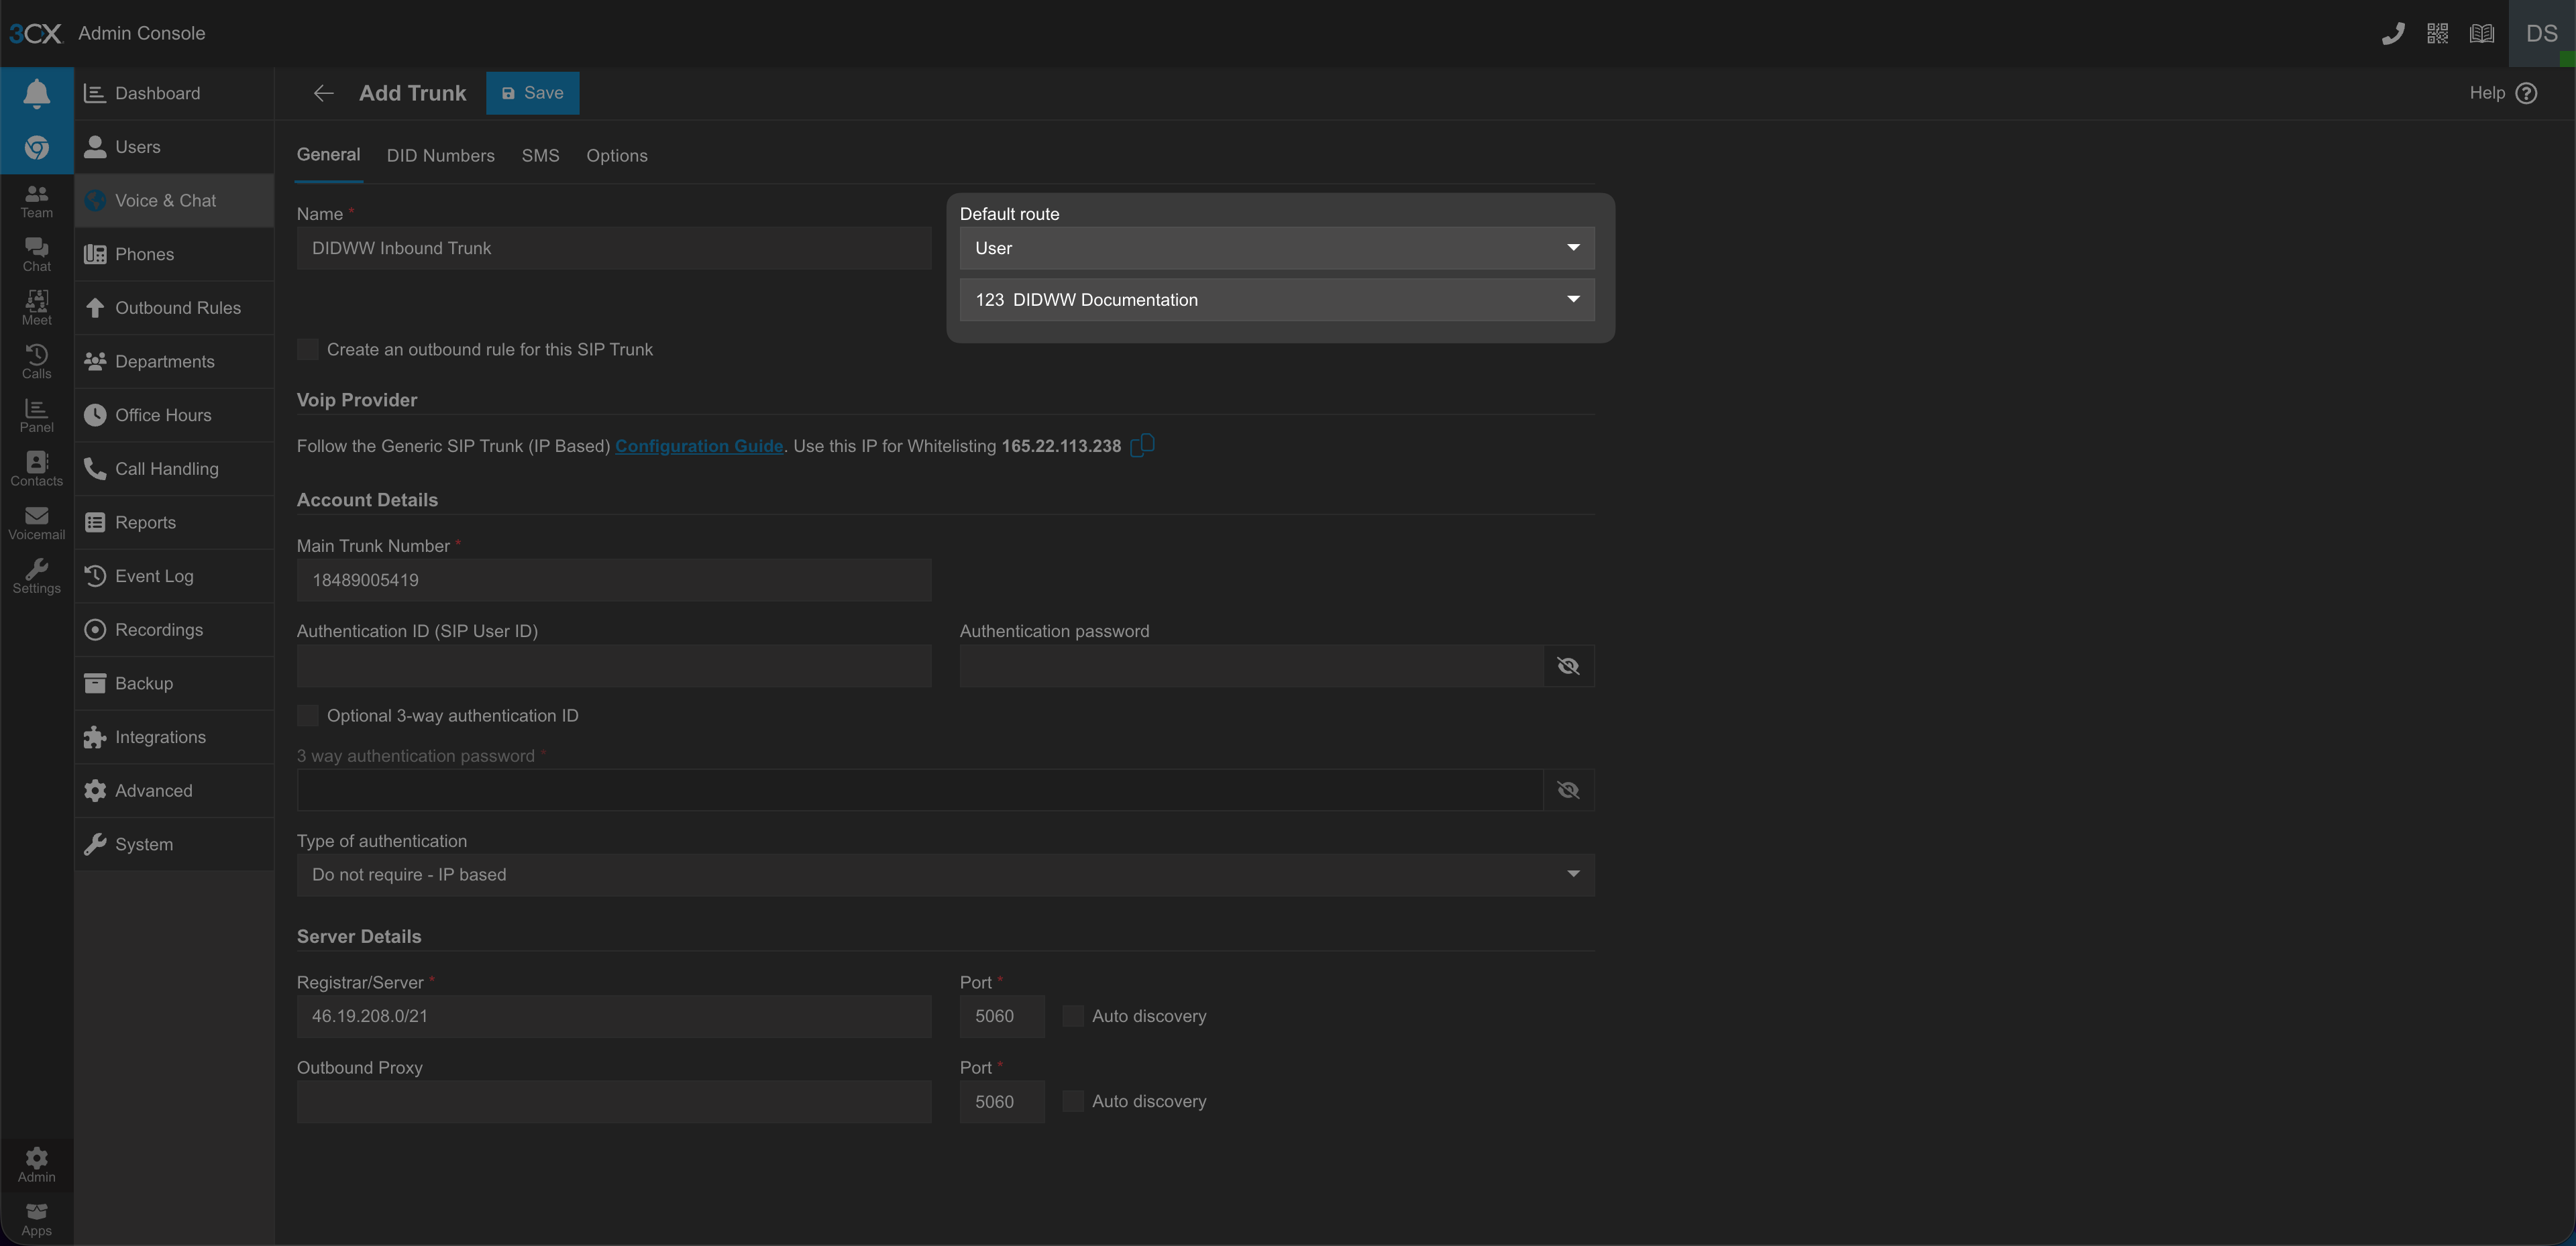Click the notification bell icon

(x=37, y=93)
